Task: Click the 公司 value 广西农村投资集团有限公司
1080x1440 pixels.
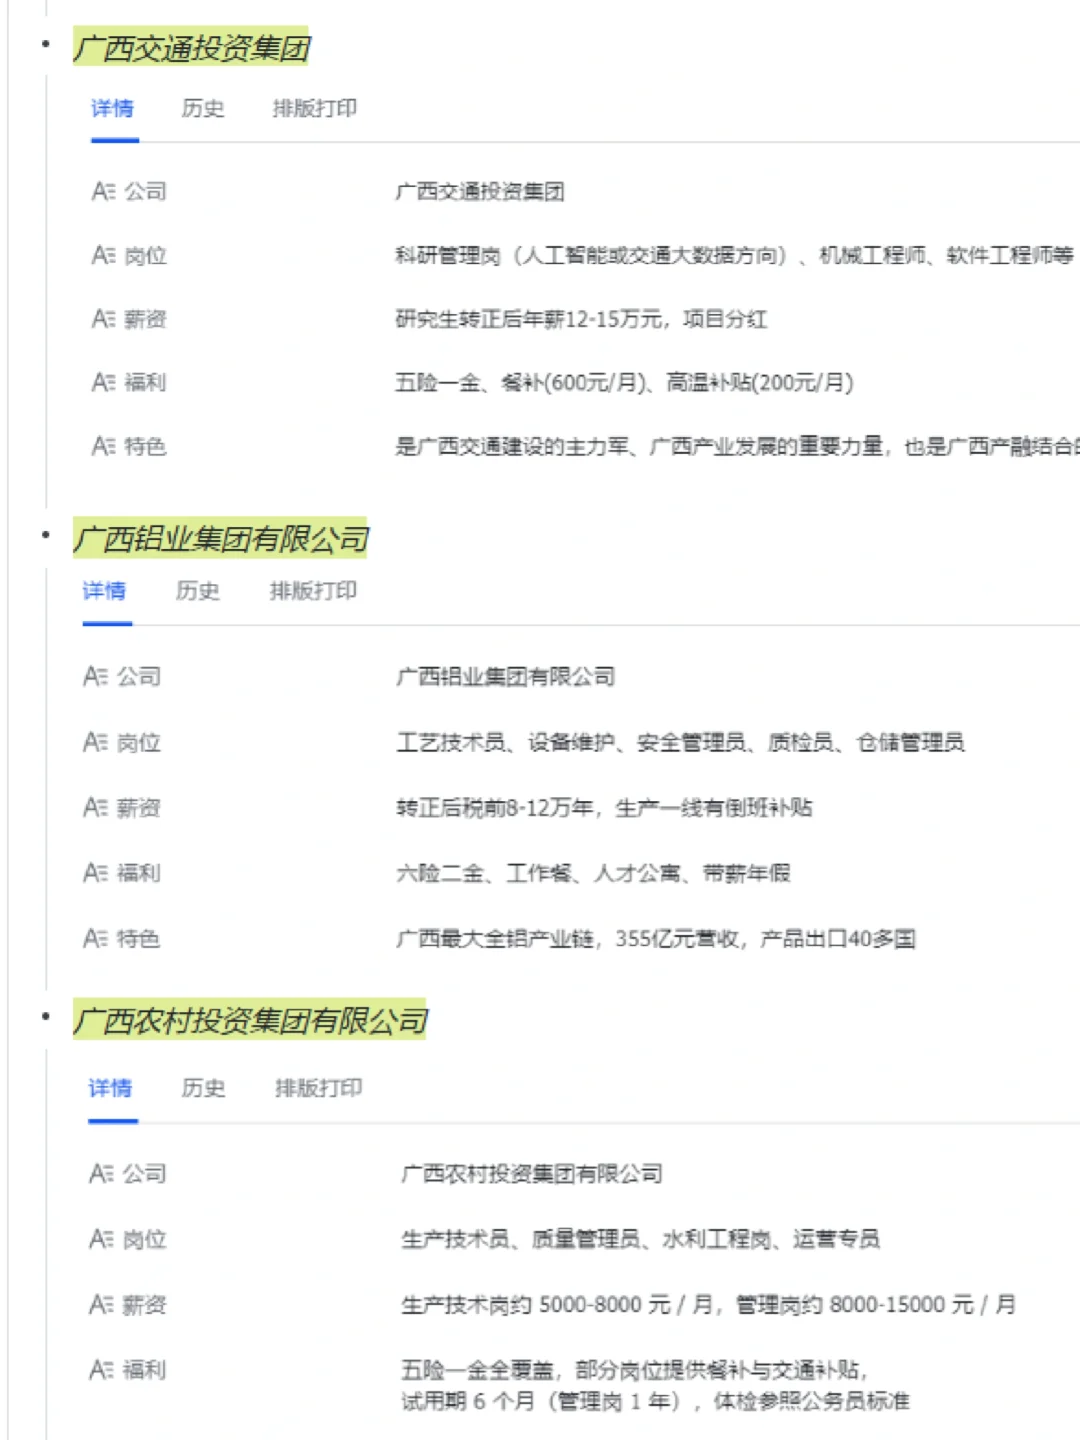Action: tap(532, 1173)
